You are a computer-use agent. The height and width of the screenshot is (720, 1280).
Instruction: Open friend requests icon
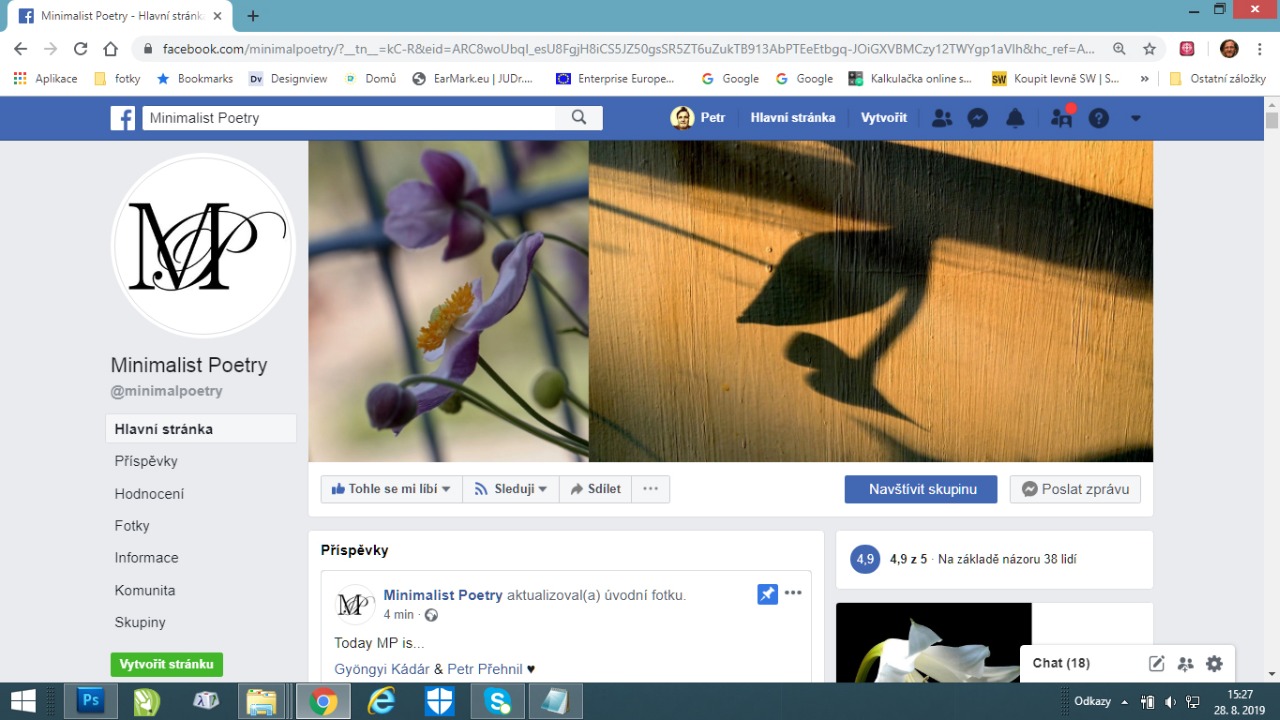(942, 118)
